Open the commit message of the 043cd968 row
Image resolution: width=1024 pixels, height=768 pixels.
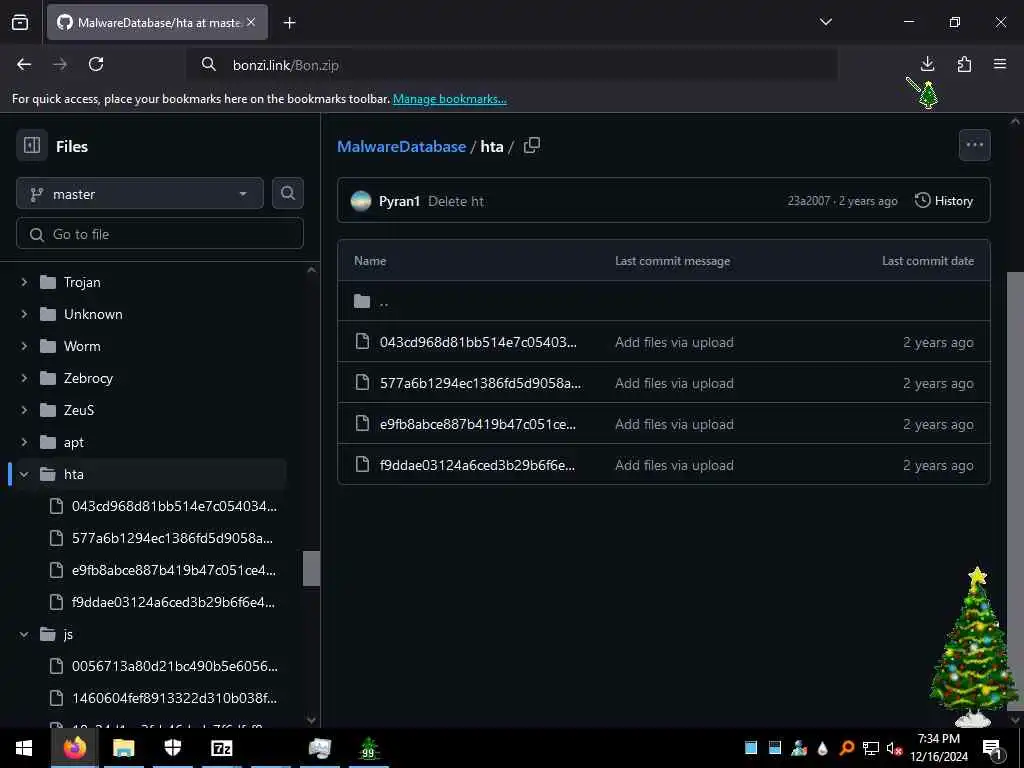674,342
